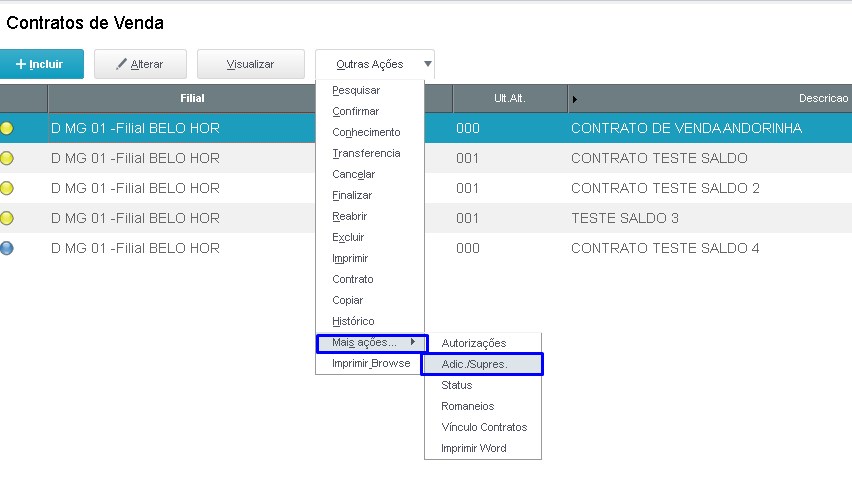Select Imprimir Word submenu entry
The width and height of the screenshot is (852, 497).
(473, 448)
